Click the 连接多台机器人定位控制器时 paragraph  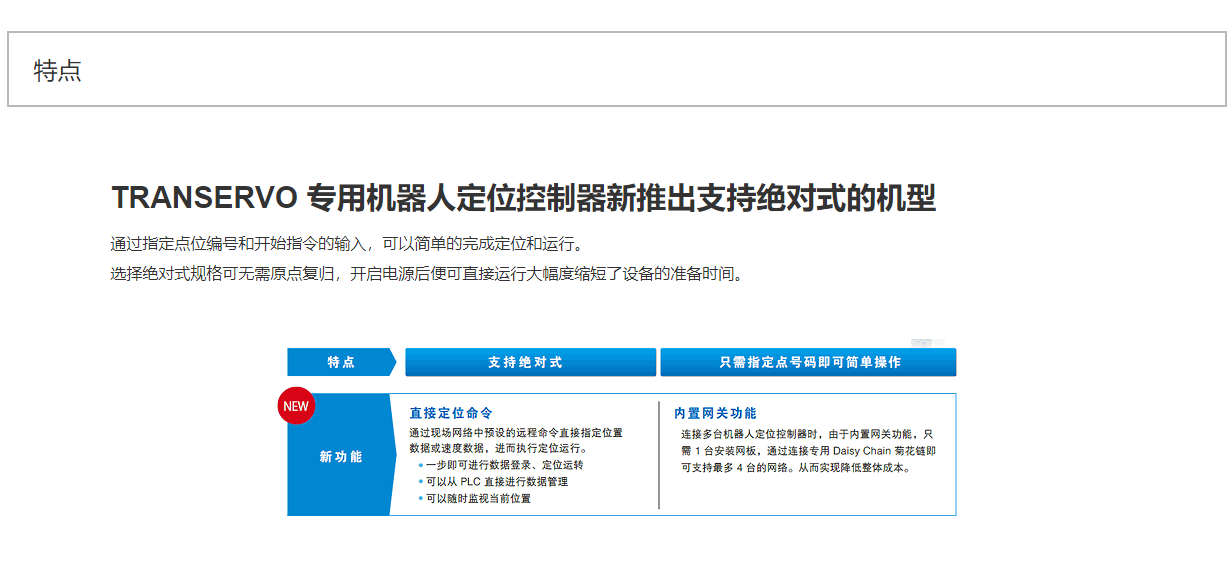point(808,450)
